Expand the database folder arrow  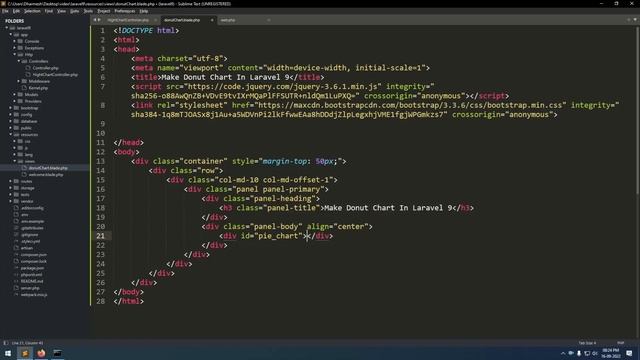point(11,121)
